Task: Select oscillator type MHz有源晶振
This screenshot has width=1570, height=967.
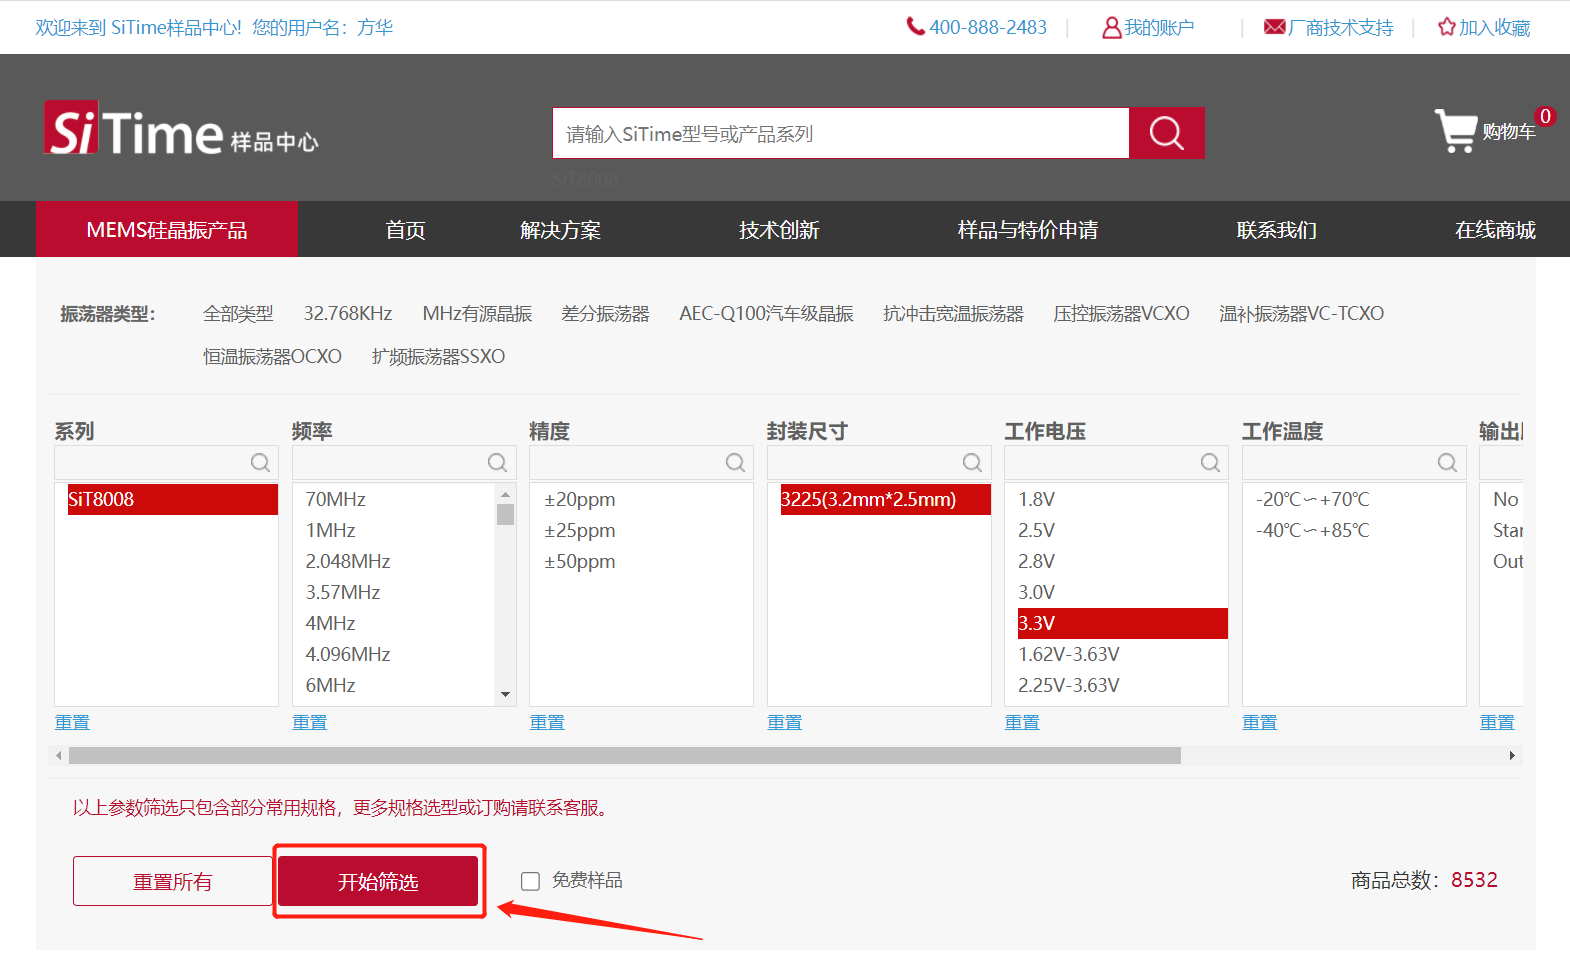Action: click(477, 314)
